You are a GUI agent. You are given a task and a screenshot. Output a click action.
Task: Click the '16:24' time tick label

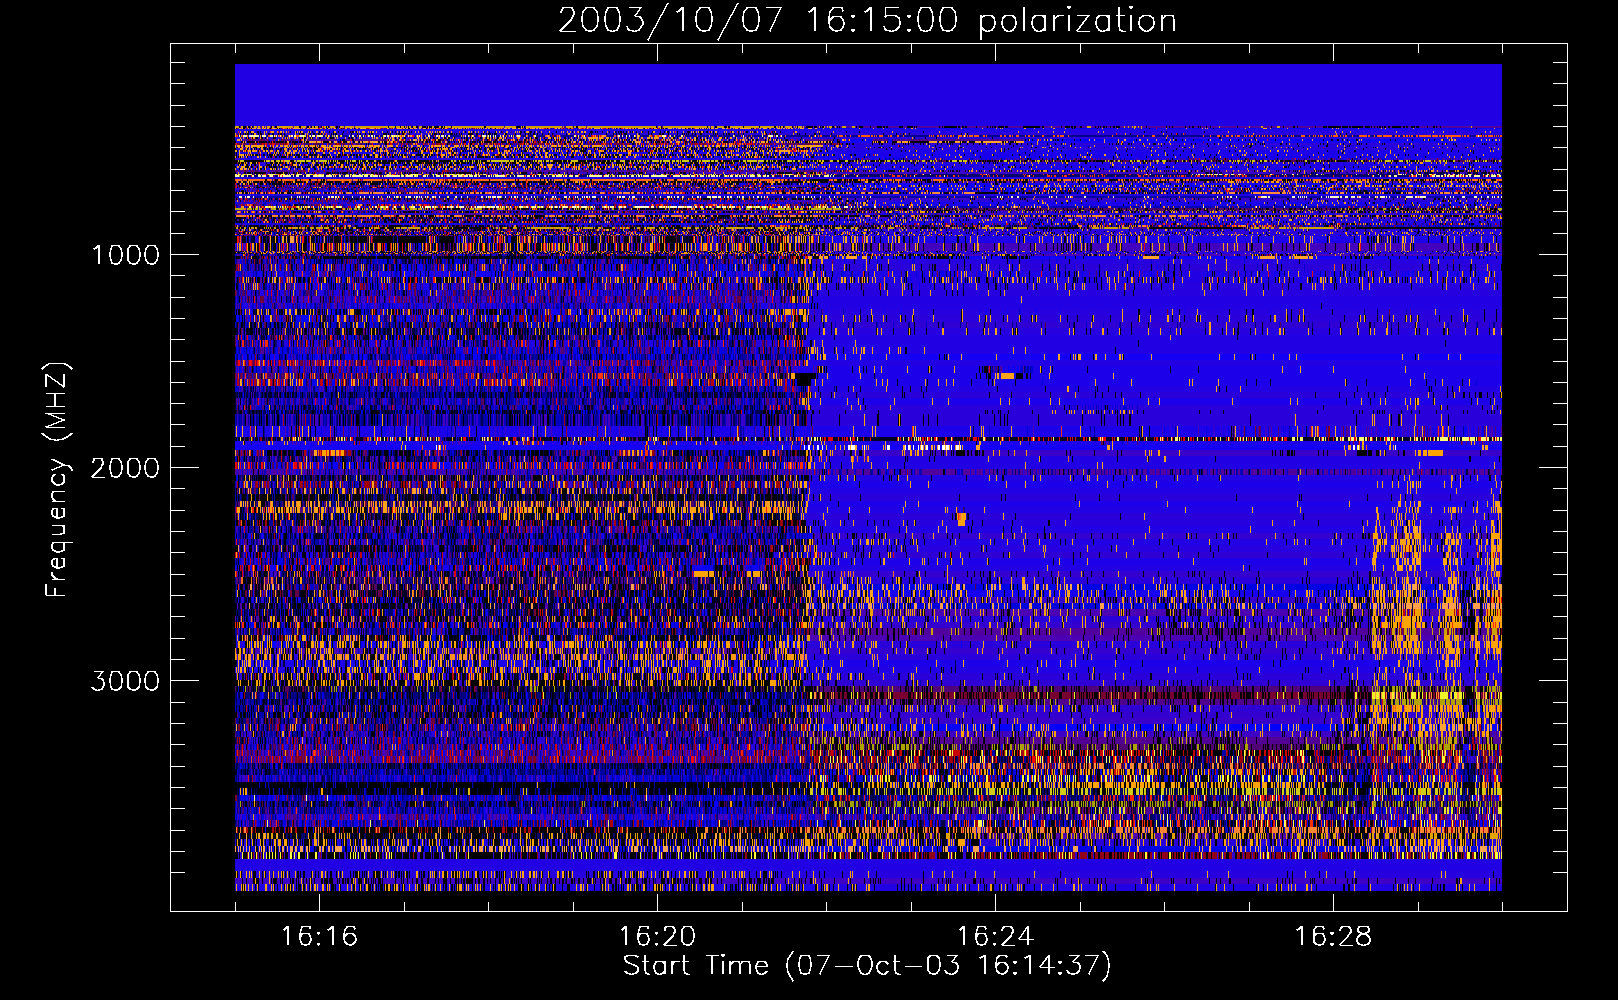(995, 936)
